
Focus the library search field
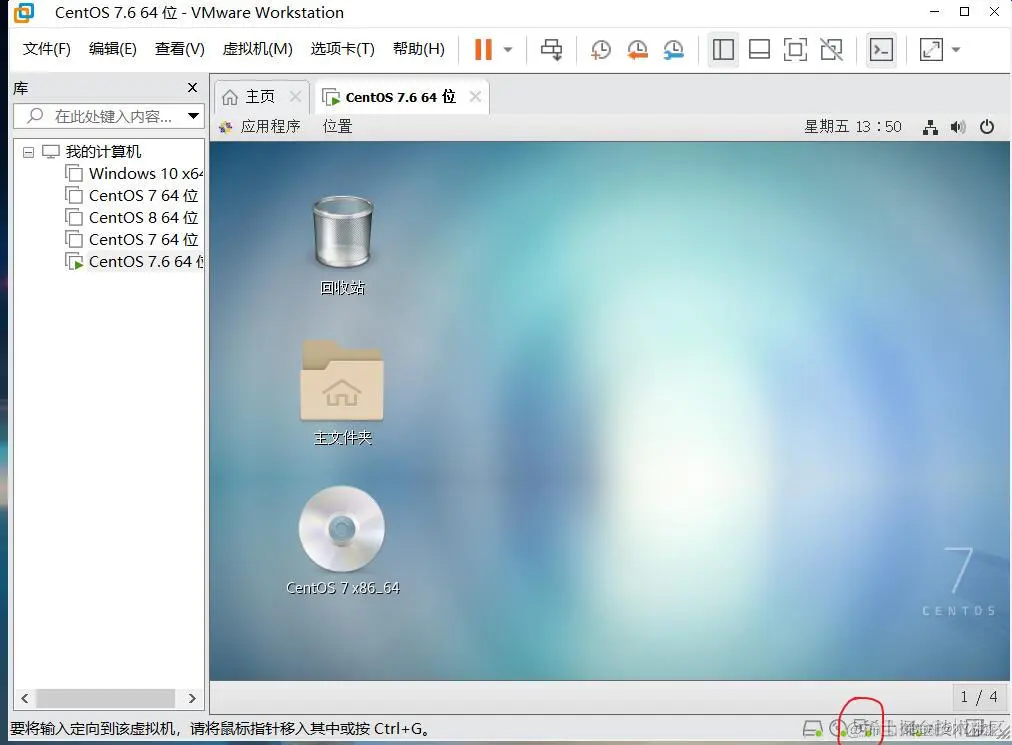pyautogui.click(x=108, y=116)
